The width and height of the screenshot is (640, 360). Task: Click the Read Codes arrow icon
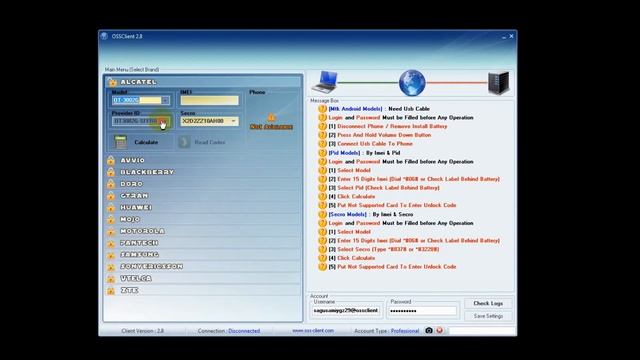click(184, 142)
